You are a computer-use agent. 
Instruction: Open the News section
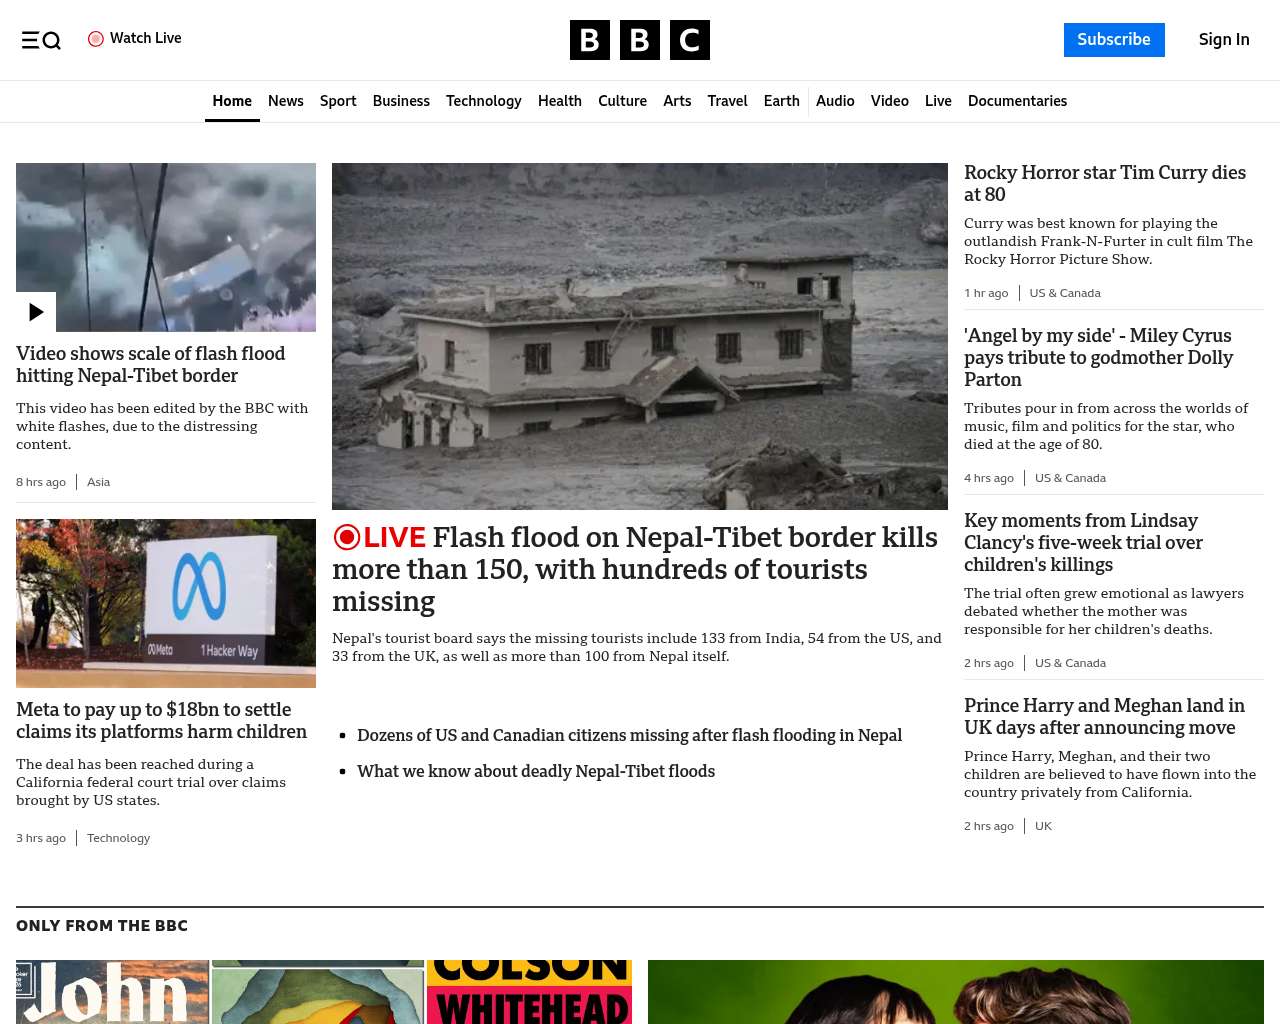(286, 101)
